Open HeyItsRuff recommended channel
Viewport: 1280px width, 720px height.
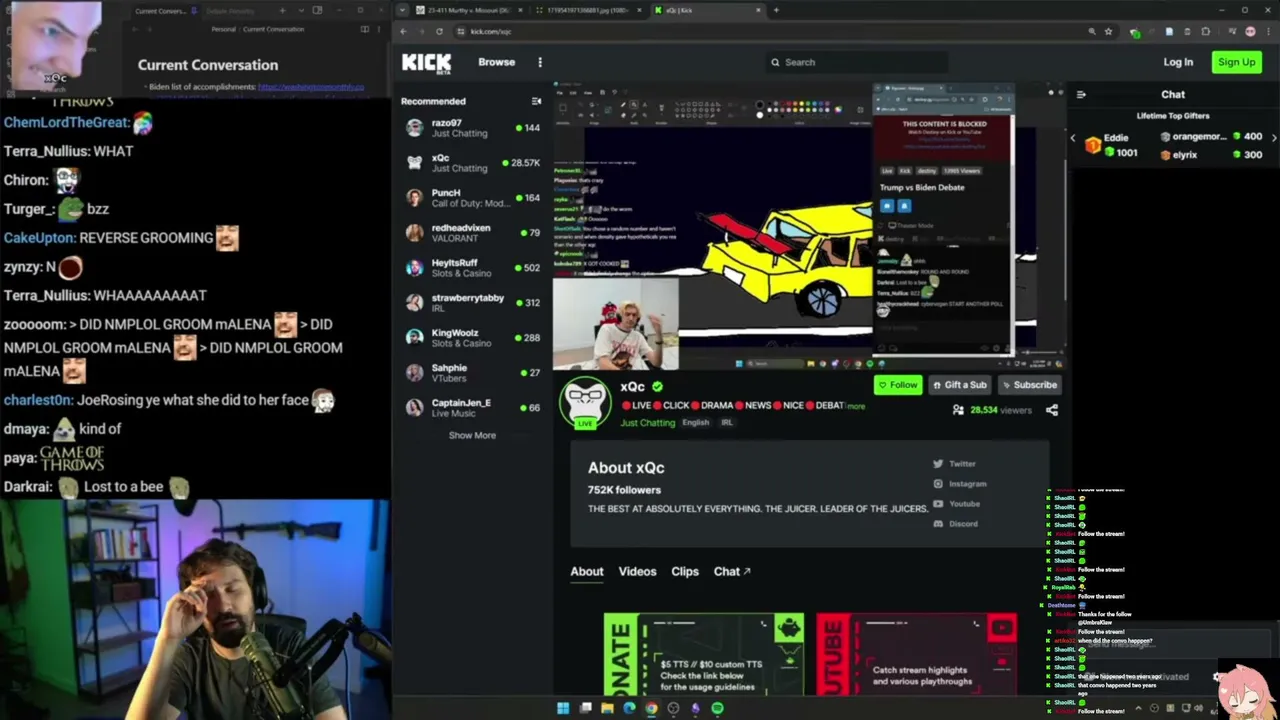click(473, 268)
